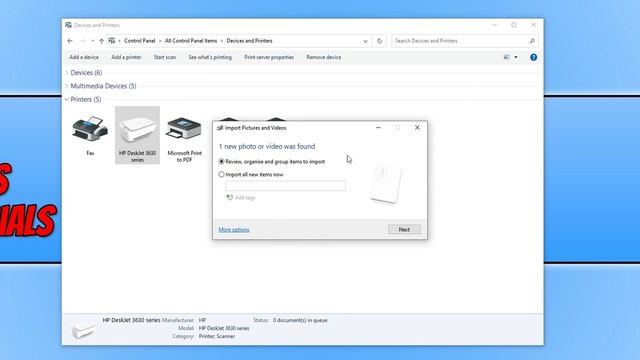The image size is (640, 360).
Task: Open the view options dropdown arrow
Action: pyautogui.click(x=516, y=57)
